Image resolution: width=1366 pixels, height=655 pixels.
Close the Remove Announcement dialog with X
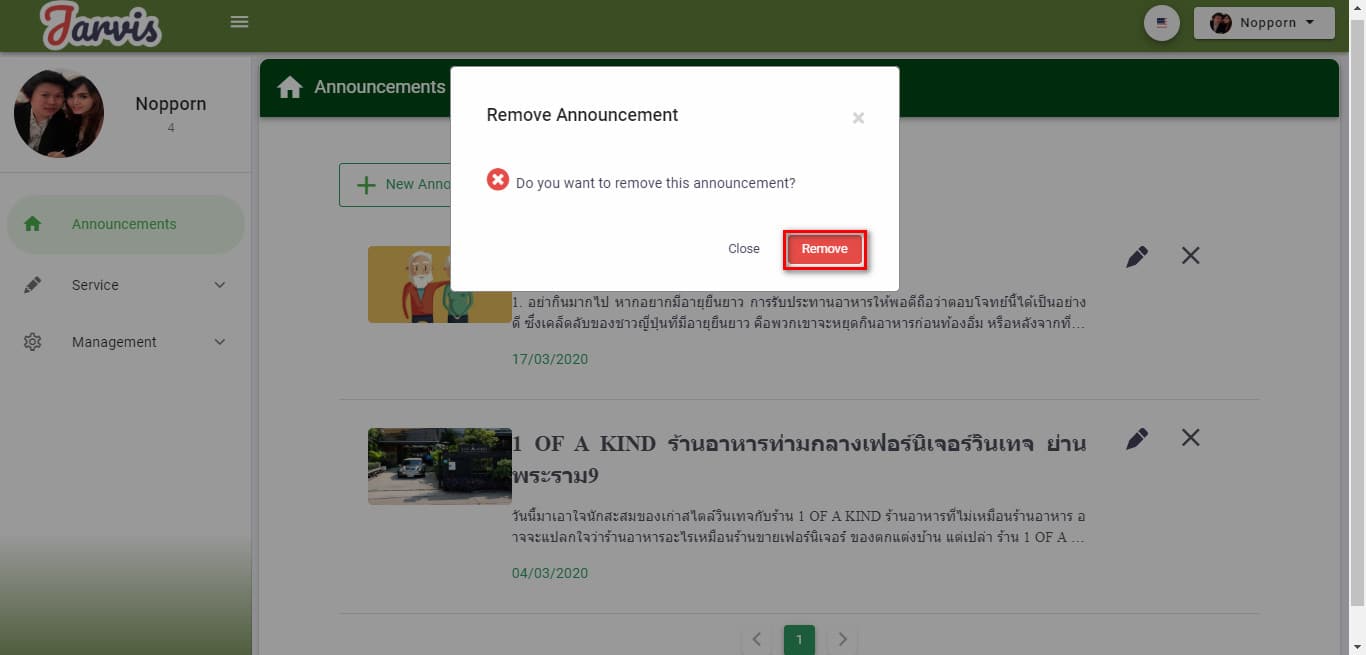pos(858,118)
